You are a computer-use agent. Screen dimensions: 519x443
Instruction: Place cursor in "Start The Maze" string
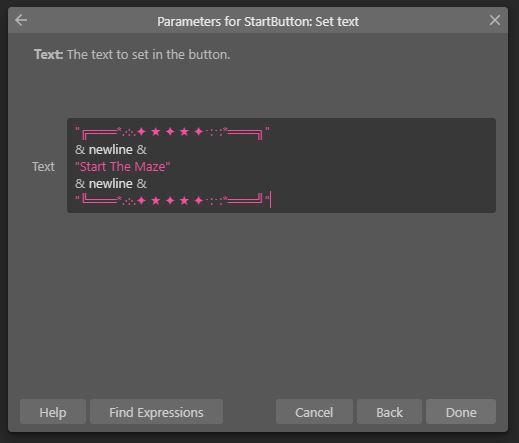123,167
